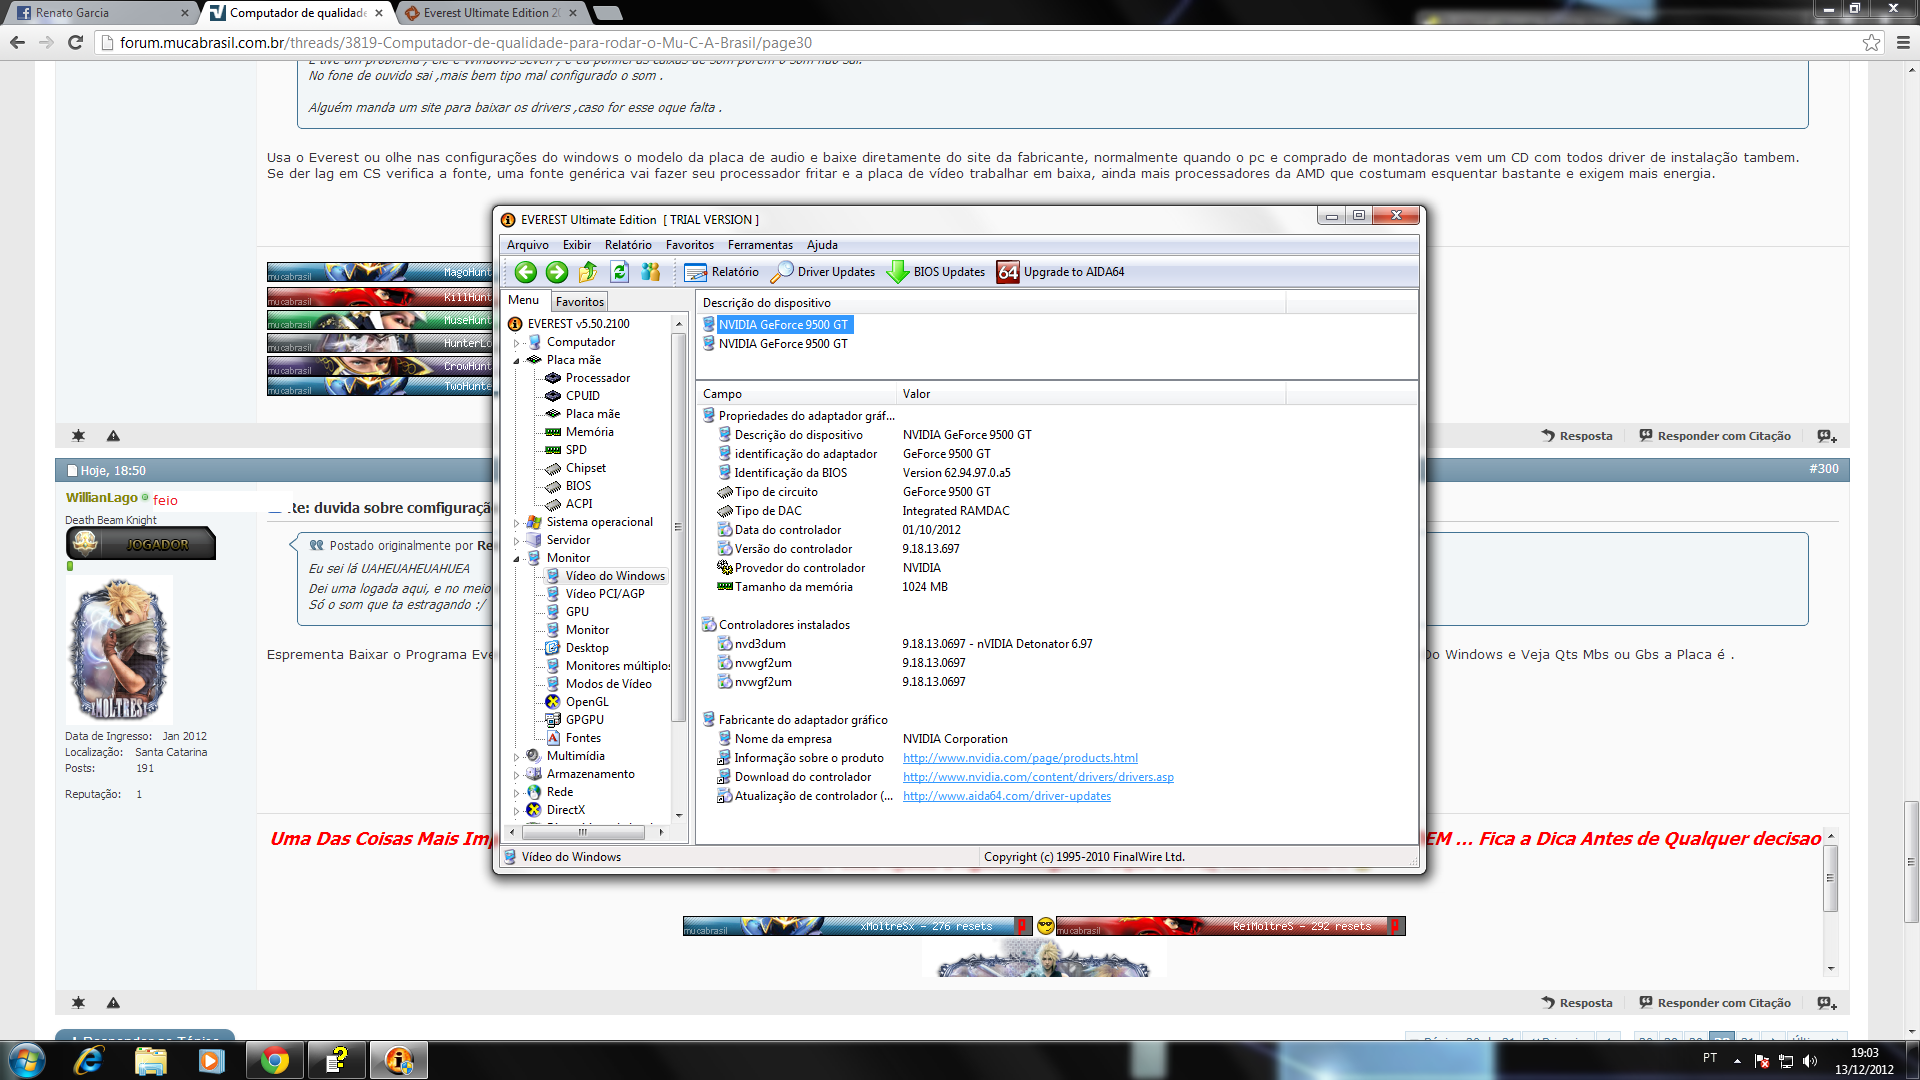This screenshot has width=1920, height=1080.
Task: Bookmark this page with the star icon
Action: (1871, 42)
